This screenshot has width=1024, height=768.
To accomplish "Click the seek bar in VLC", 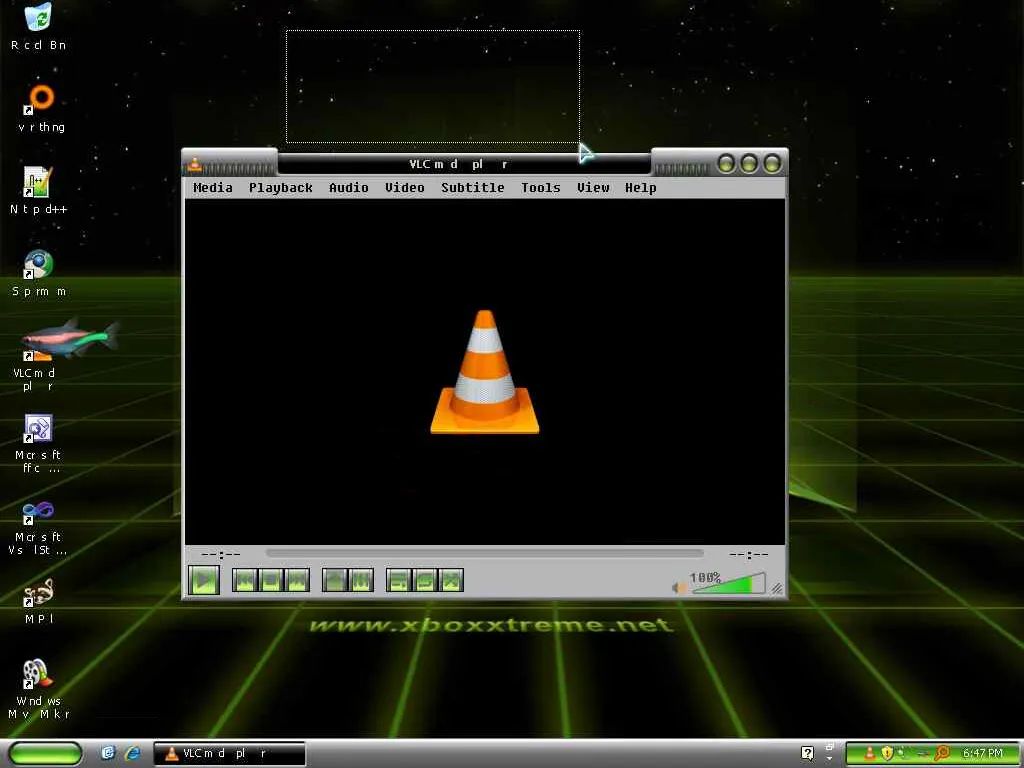I will click(x=485, y=553).
